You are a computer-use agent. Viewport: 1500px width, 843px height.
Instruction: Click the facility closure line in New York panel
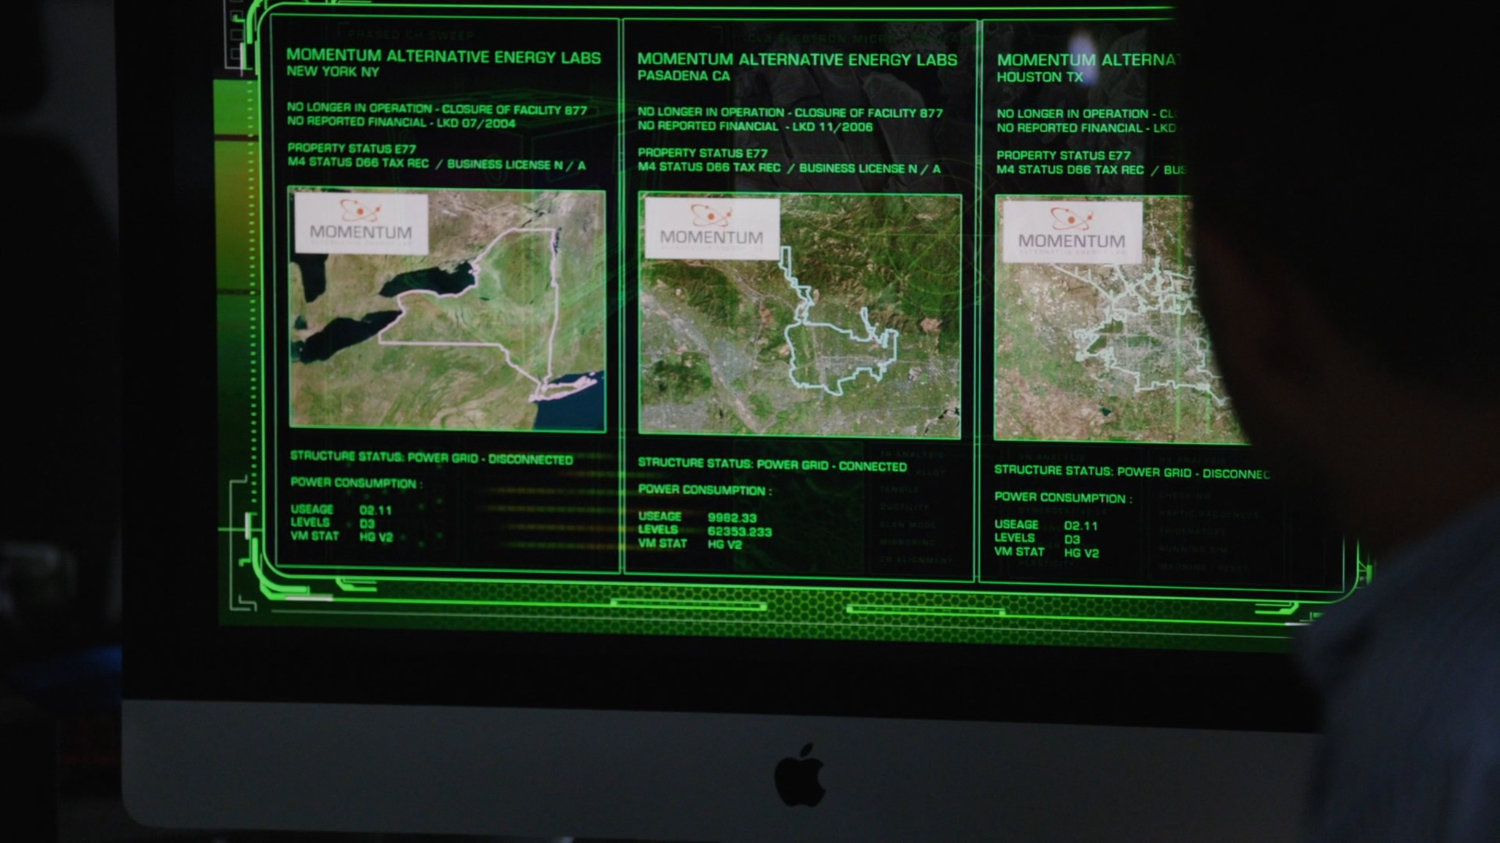point(437,109)
